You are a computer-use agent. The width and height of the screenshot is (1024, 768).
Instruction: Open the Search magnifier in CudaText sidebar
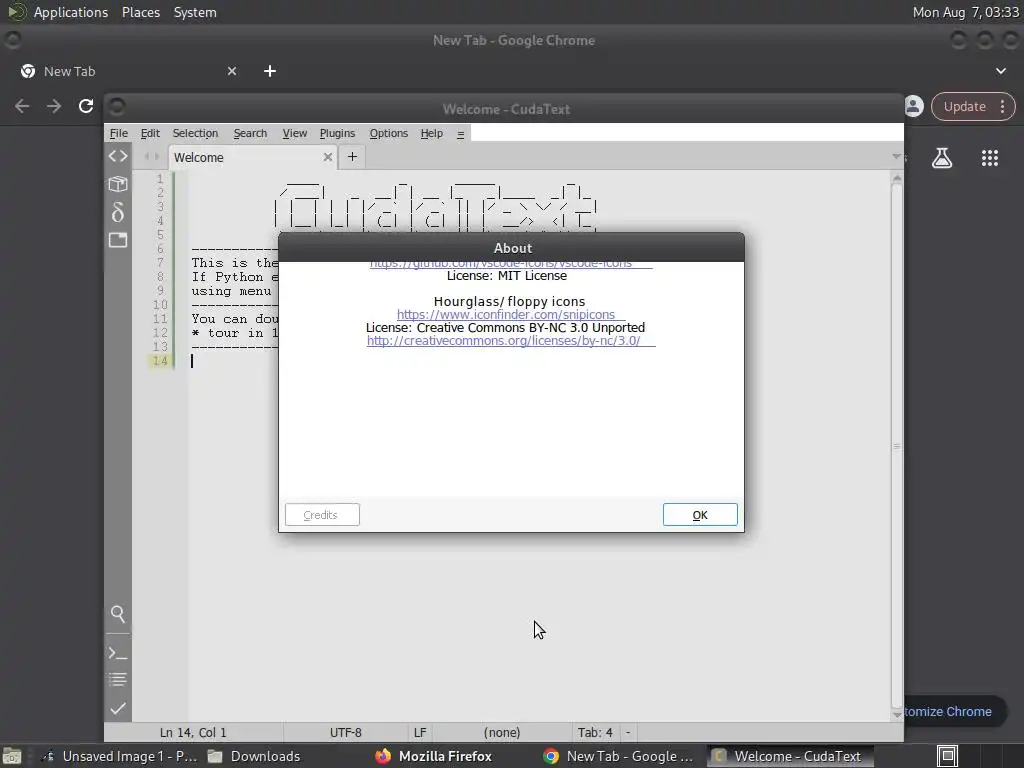click(118, 614)
